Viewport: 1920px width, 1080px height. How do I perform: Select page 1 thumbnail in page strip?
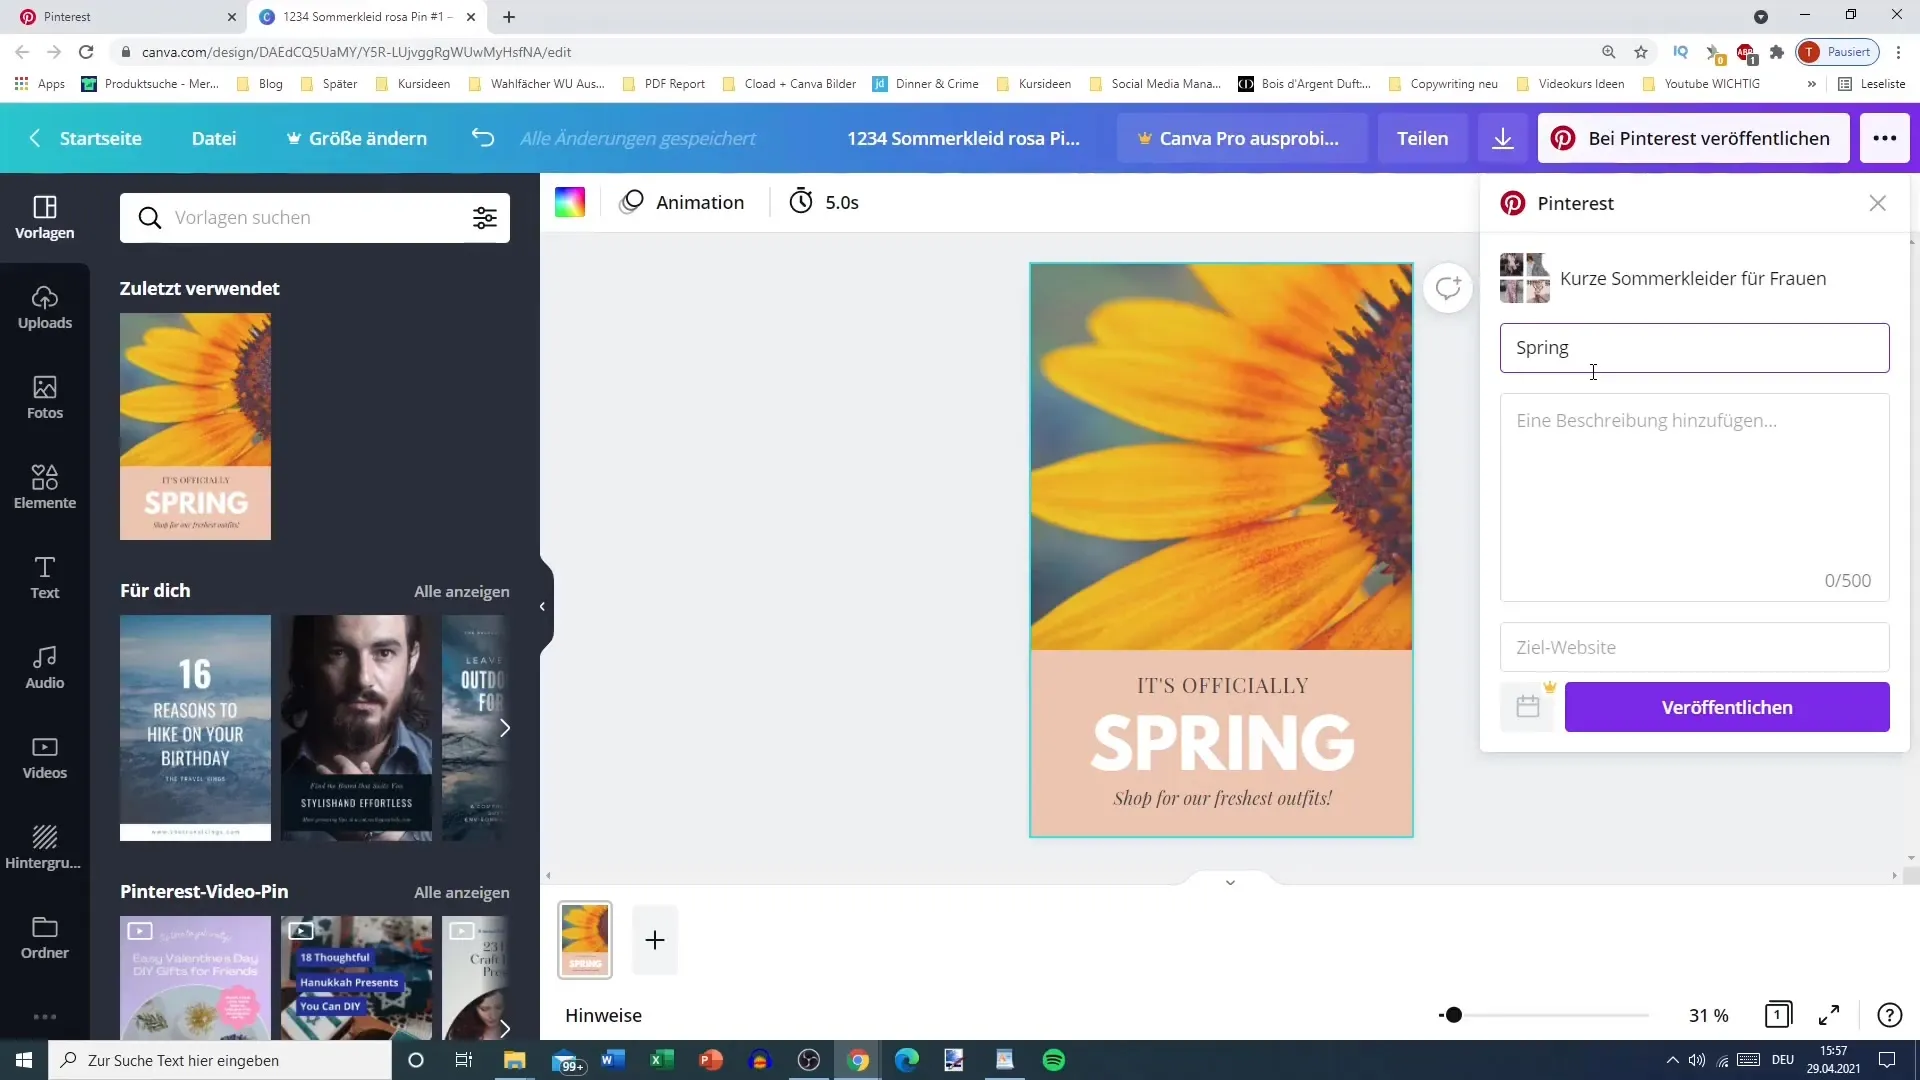click(585, 940)
